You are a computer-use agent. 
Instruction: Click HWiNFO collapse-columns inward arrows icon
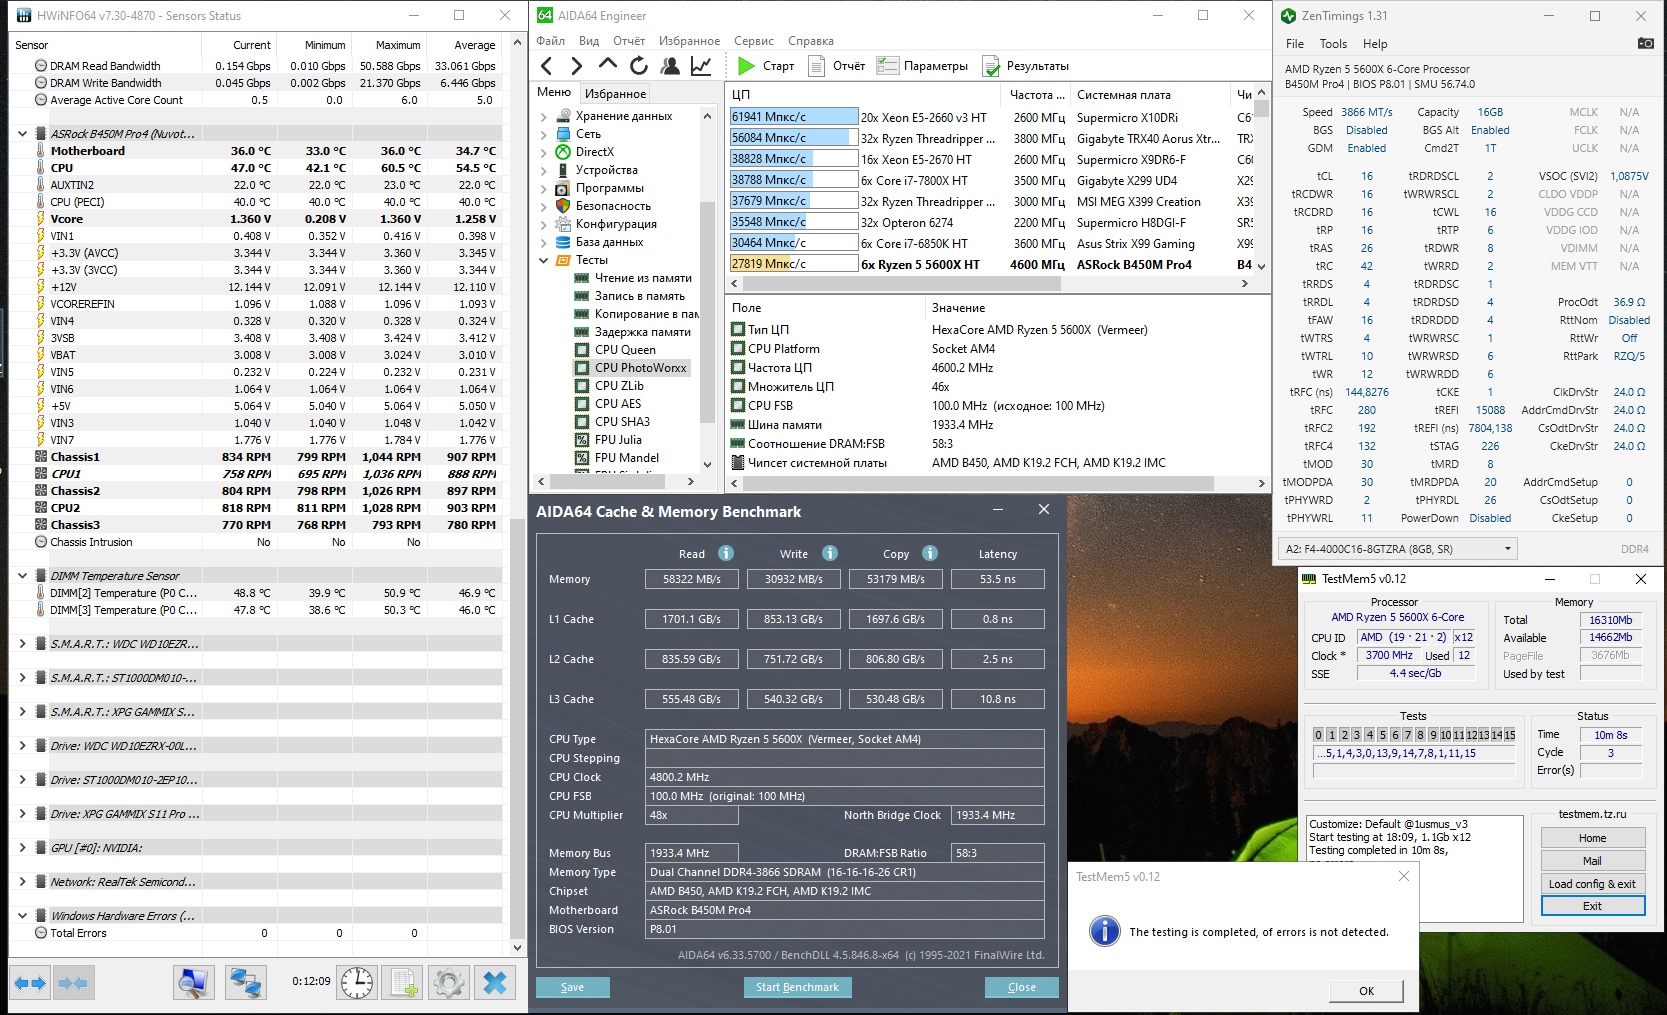[74, 983]
